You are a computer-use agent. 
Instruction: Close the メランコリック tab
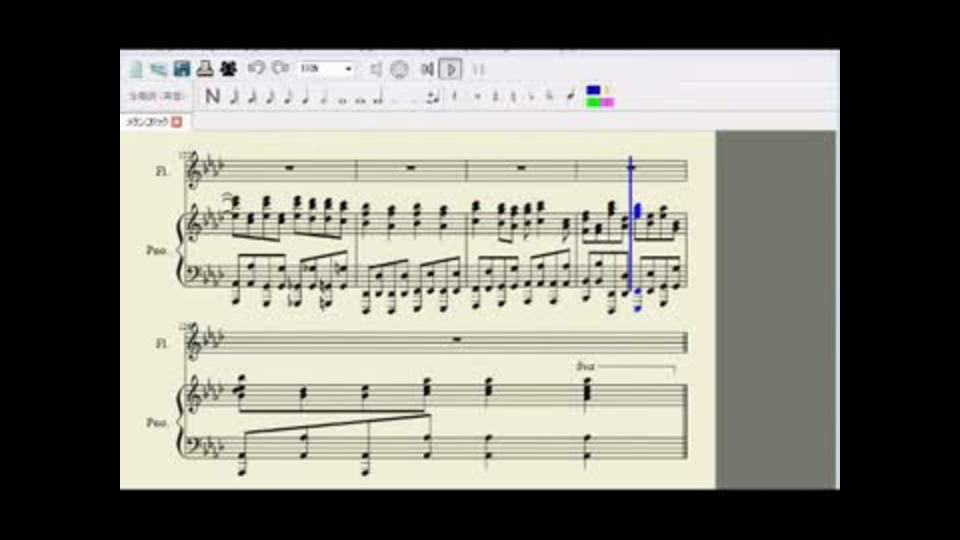tap(176, 122)
